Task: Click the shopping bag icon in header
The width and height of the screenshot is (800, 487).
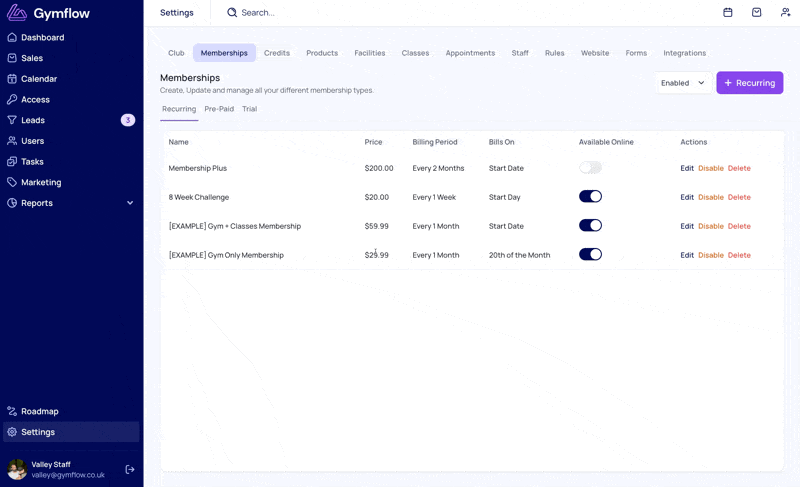Action: coord(757,13)
